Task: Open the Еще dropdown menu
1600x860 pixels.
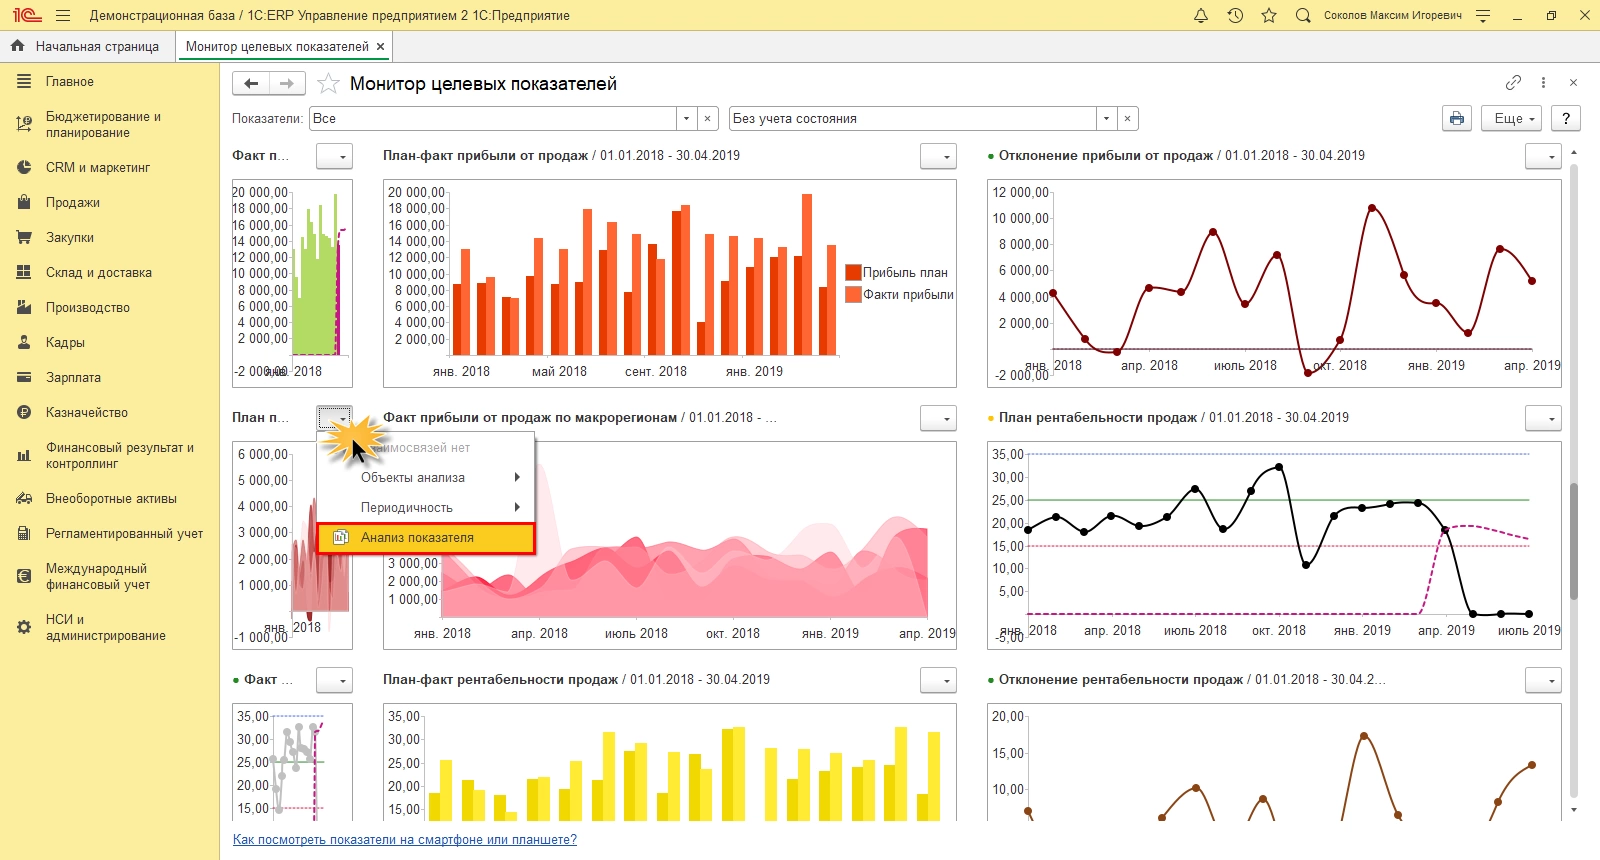Action: click(x=1512, y=118)
